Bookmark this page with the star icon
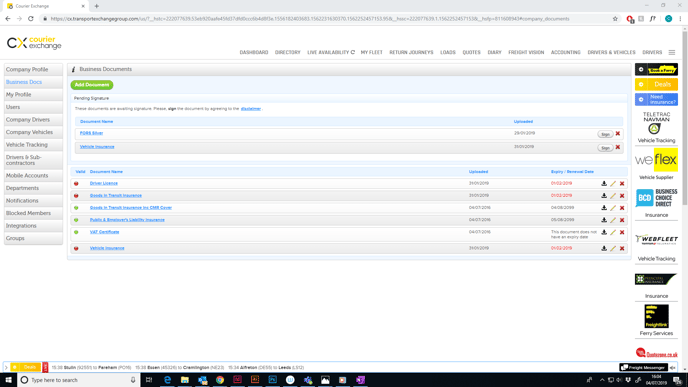This screenshot has height=387, width=688. point(615,19)
